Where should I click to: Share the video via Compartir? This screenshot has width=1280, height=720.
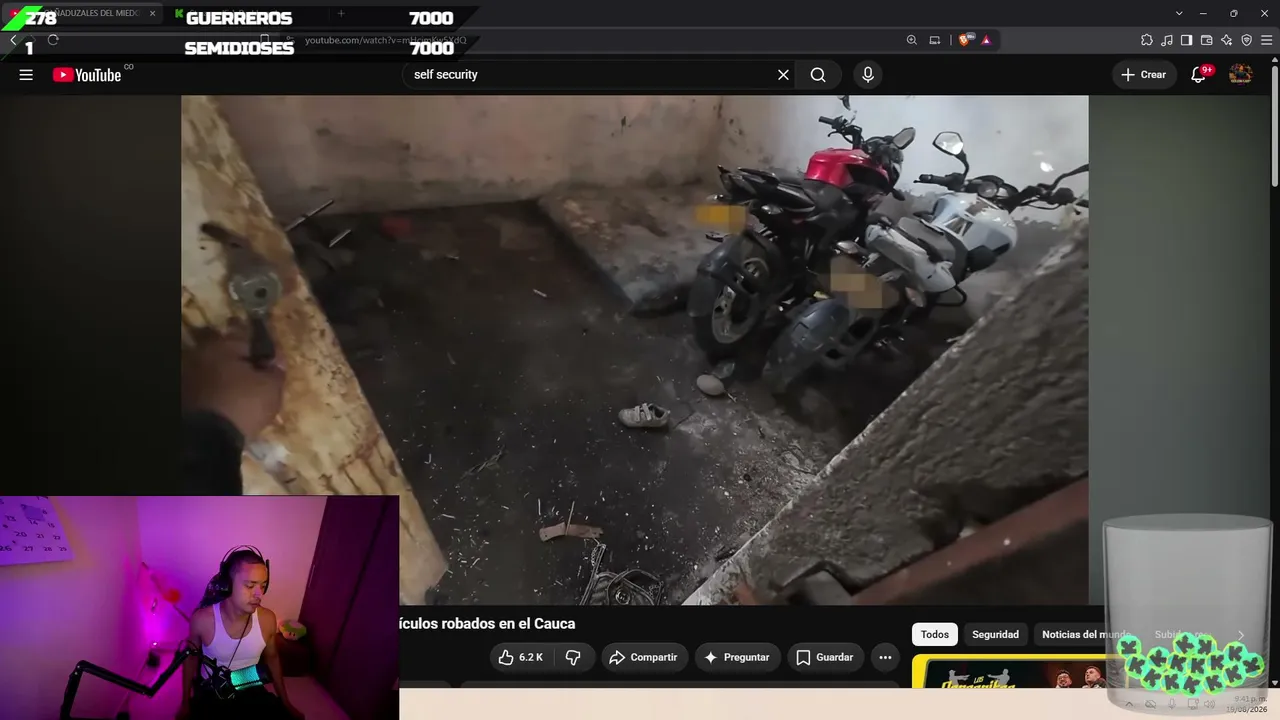[644, 657]
